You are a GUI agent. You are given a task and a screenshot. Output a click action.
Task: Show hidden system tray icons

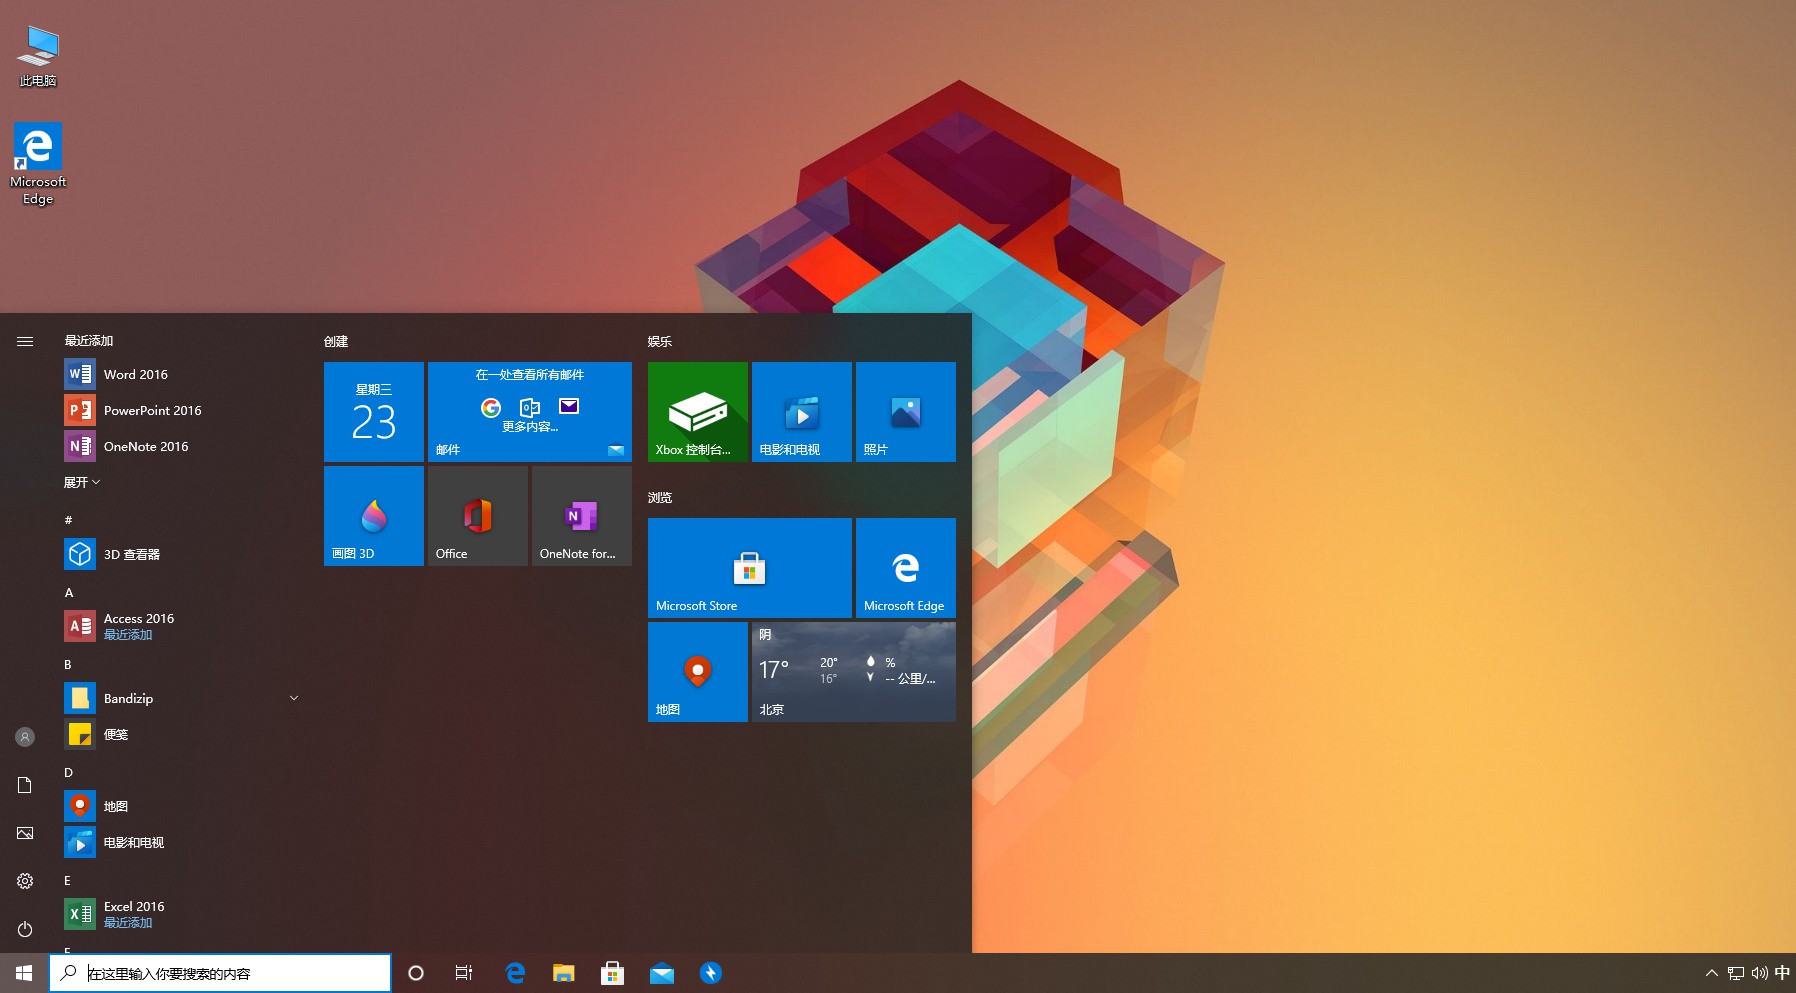pyautogui.click(x=1711, y=973)
